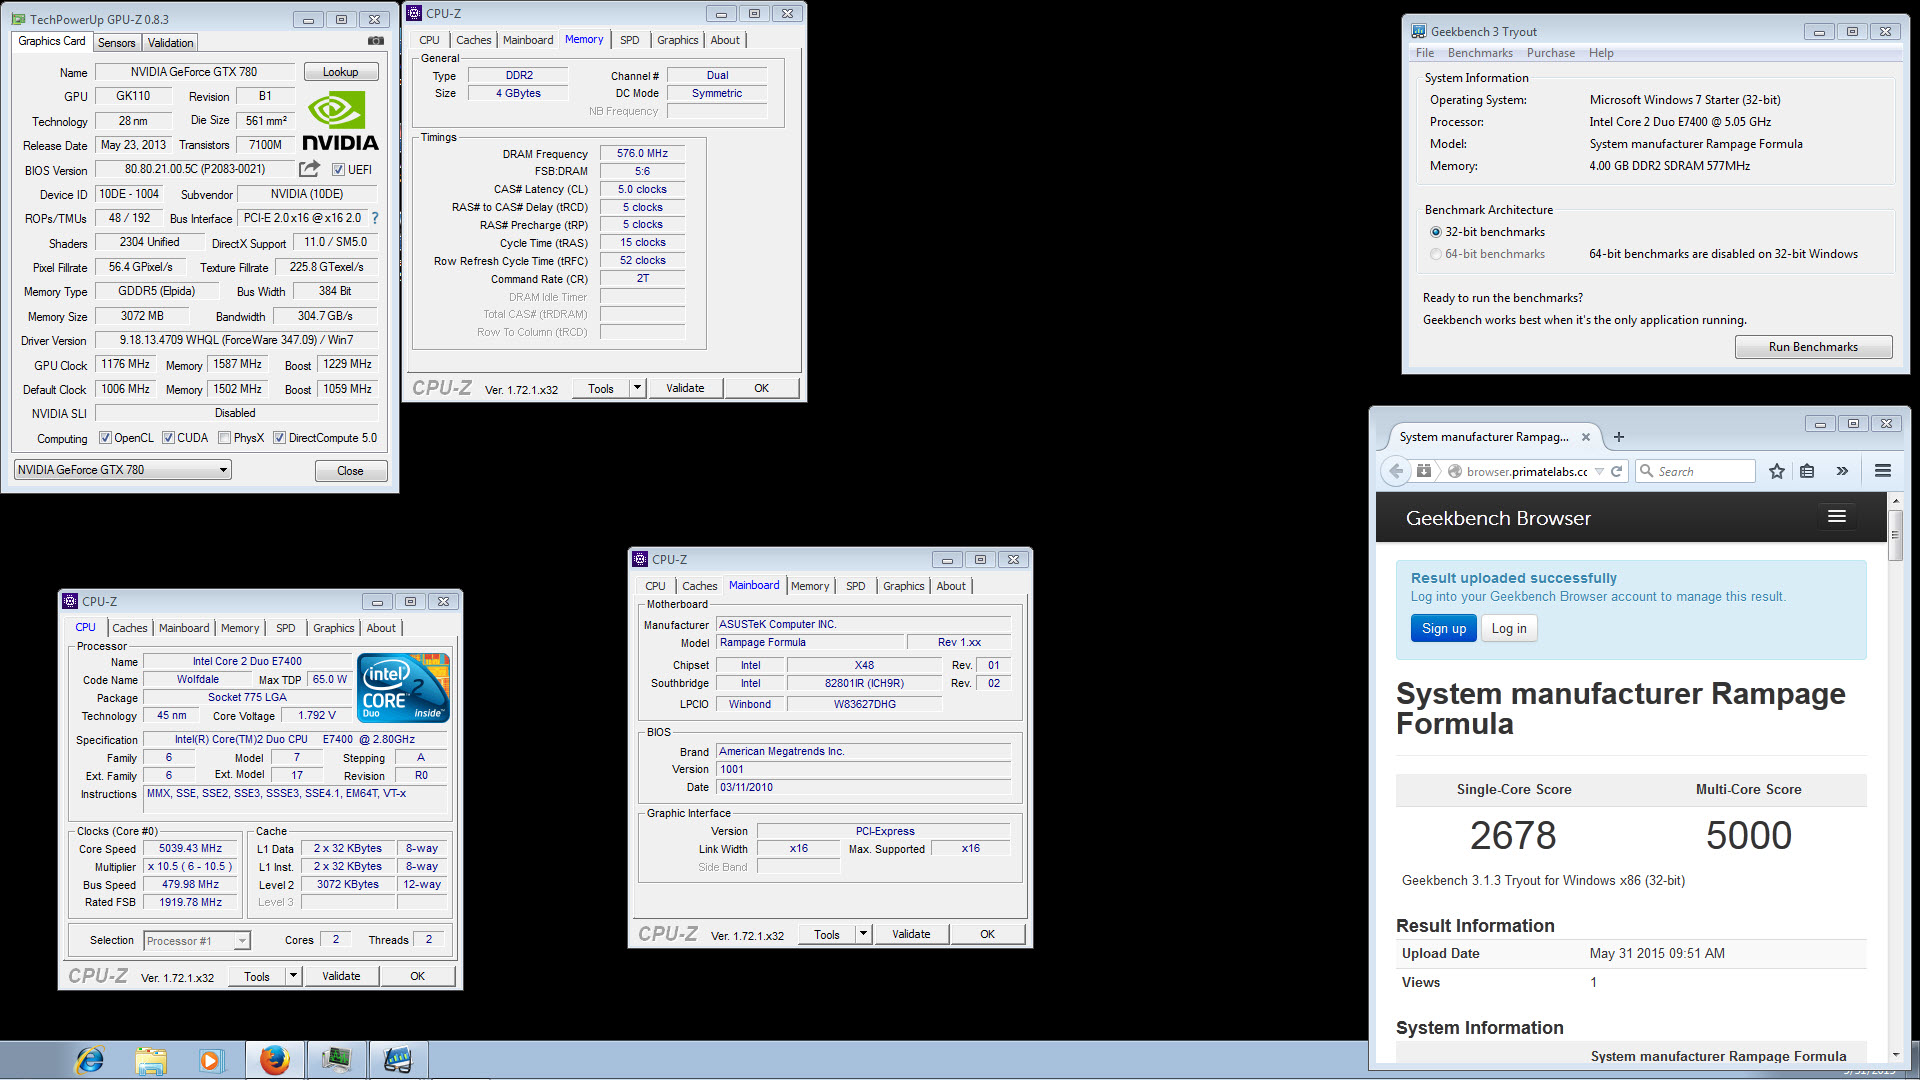Click the Firefox icon on the taskbar
The height and width of the screenshot is (1080, 1920).
pyautogui.click(x=274, y=1060)
